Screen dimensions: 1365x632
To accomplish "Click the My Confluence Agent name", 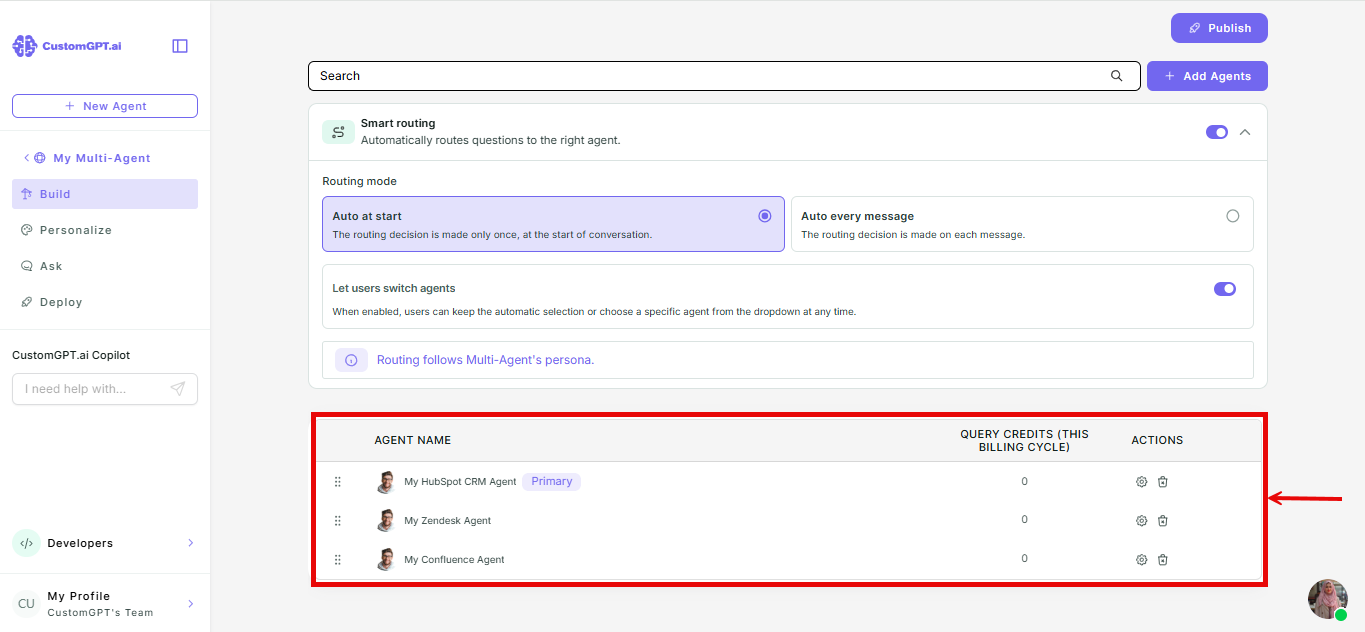I will pyautogui.click(x=454, y=560).
